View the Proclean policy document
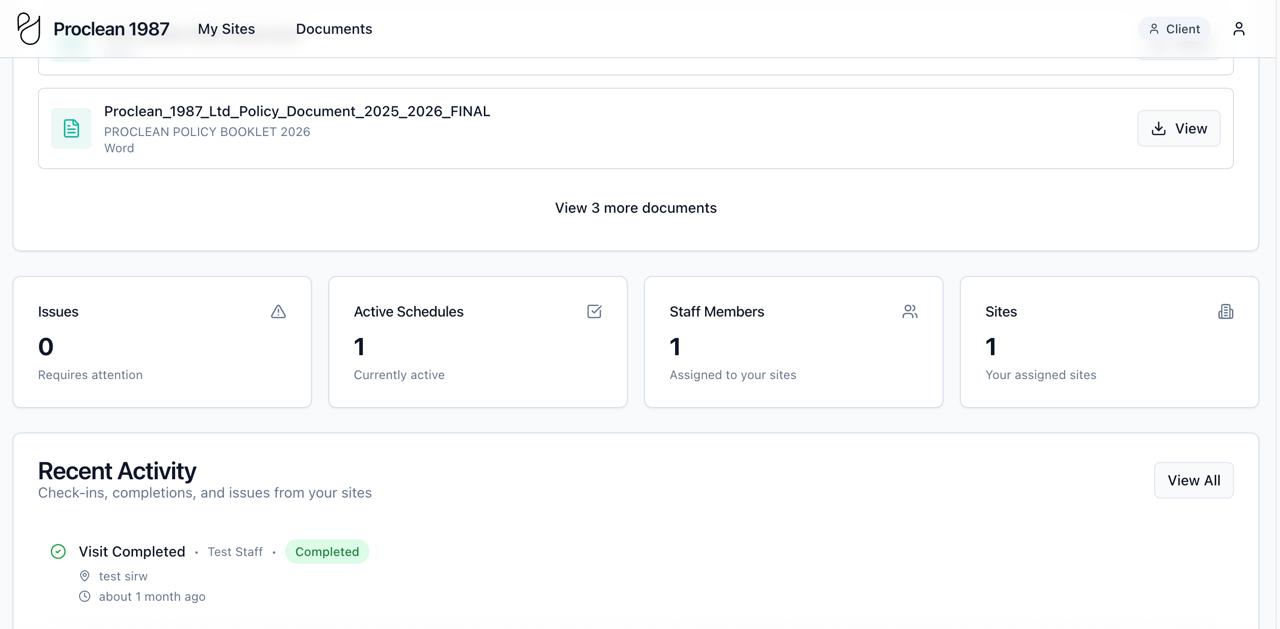The width and height of the screenshot is (1280, 629). (x=1178, y=128)
